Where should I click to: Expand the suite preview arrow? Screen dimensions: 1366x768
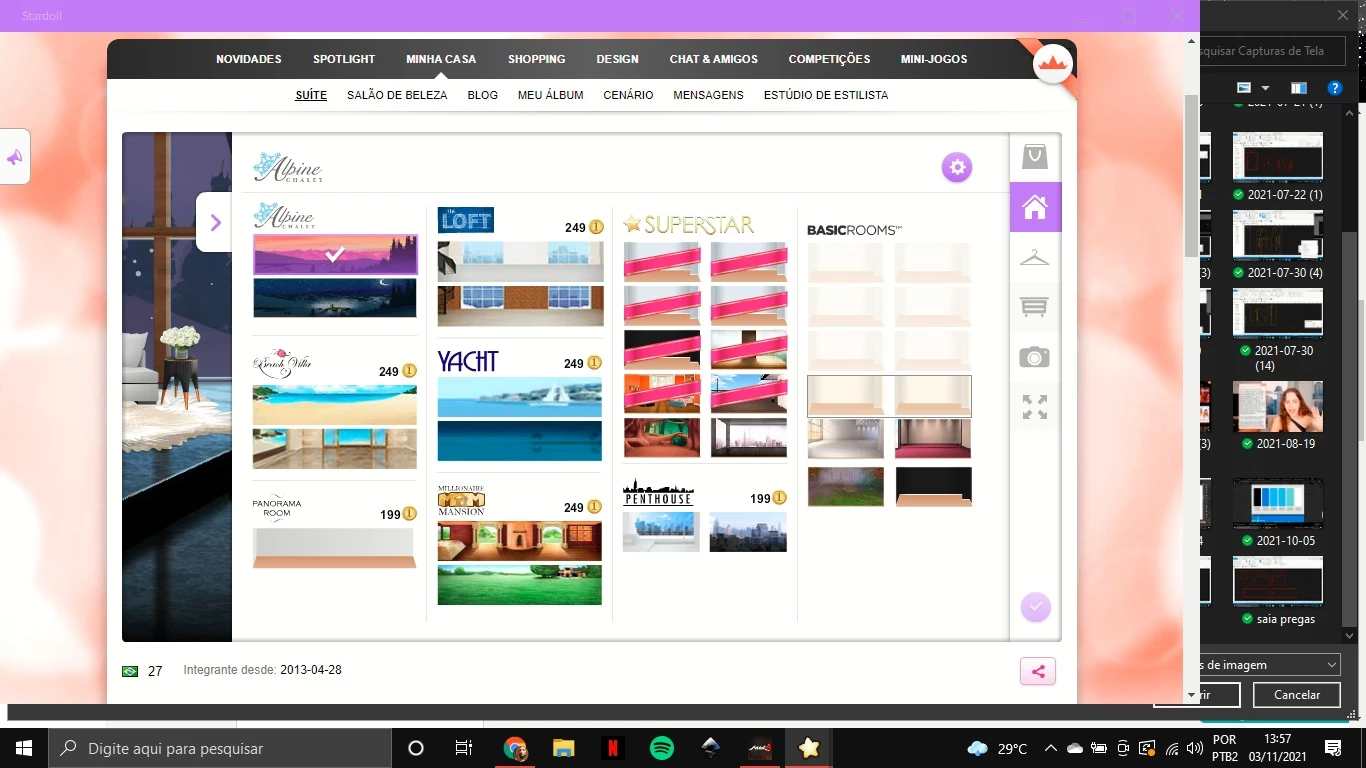[x=215, y=222]
